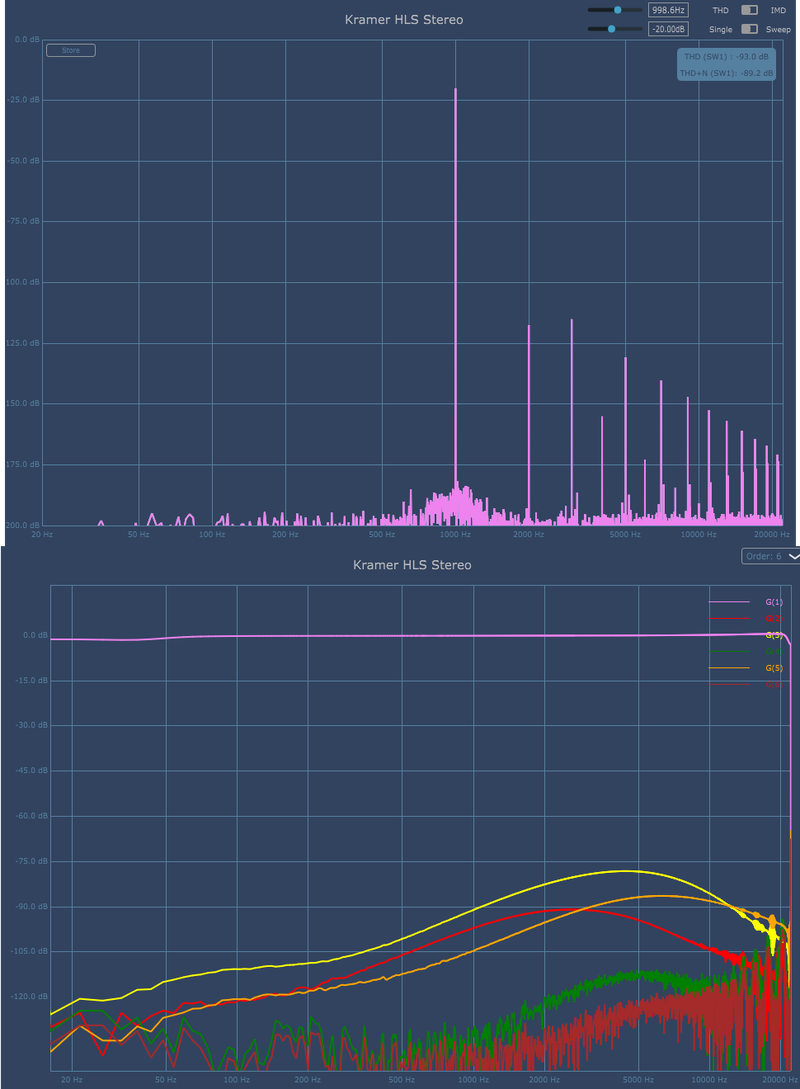This screenshot has width=800, height=1089.
Task: Click the Store button on the spectrum plot
Action: [x=71, y=50]
